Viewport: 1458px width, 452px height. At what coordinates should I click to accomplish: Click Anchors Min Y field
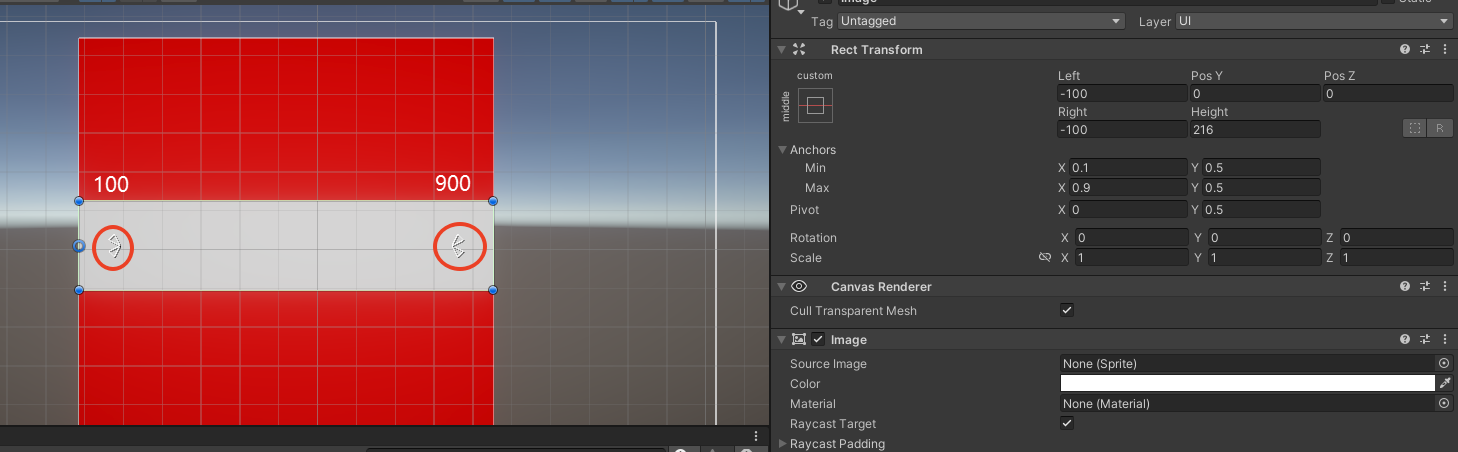click(1262, 168)
